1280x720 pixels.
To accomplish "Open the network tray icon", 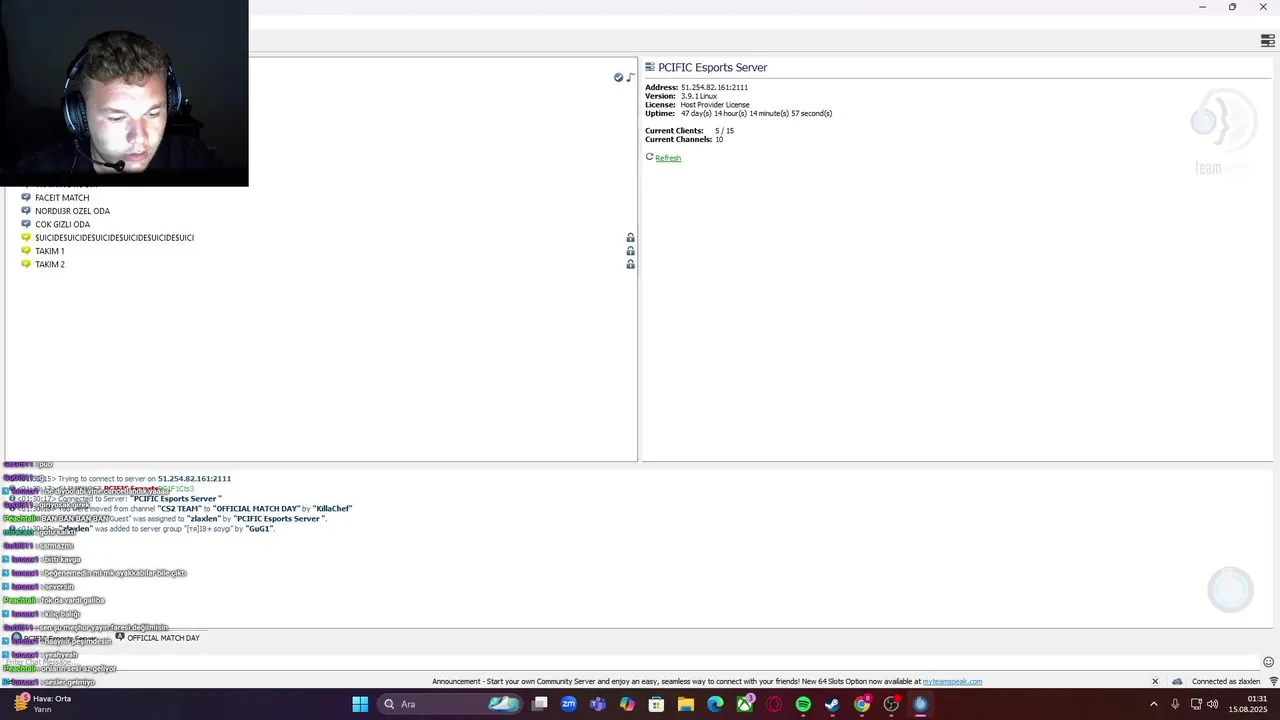I will (x=1196, y=704).
